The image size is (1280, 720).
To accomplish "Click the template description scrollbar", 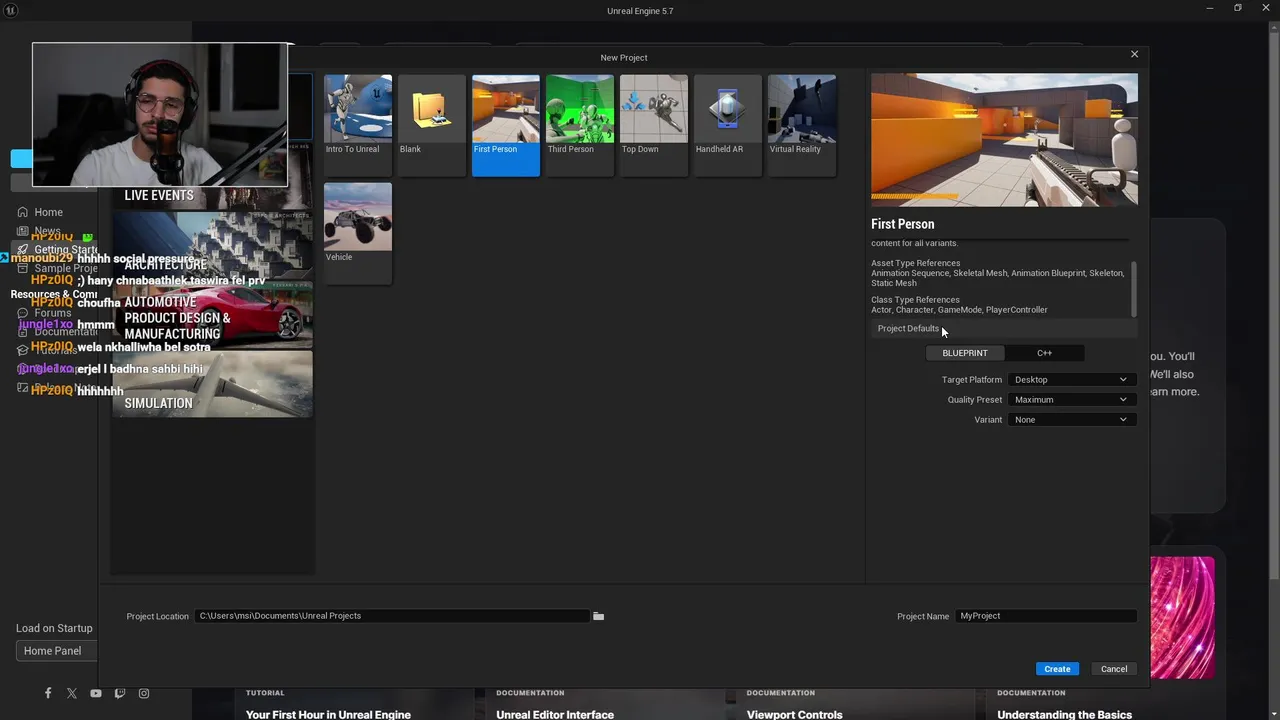I will [x=1134, y=288].
